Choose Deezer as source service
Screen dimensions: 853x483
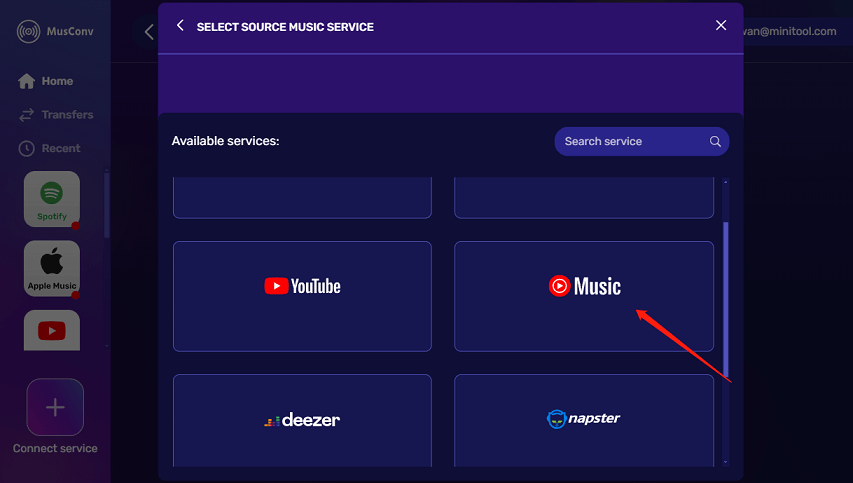point(302,420)
